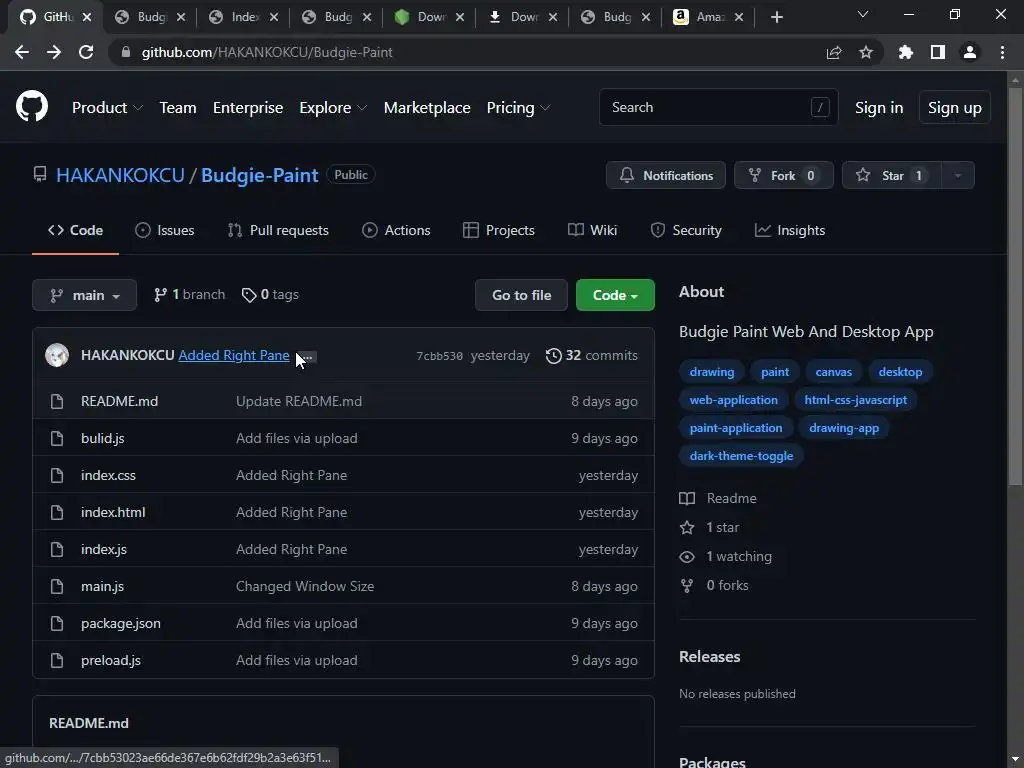Star the Budgie-Paint repository
Screen dimensions: 1024x768
point(891,175)
